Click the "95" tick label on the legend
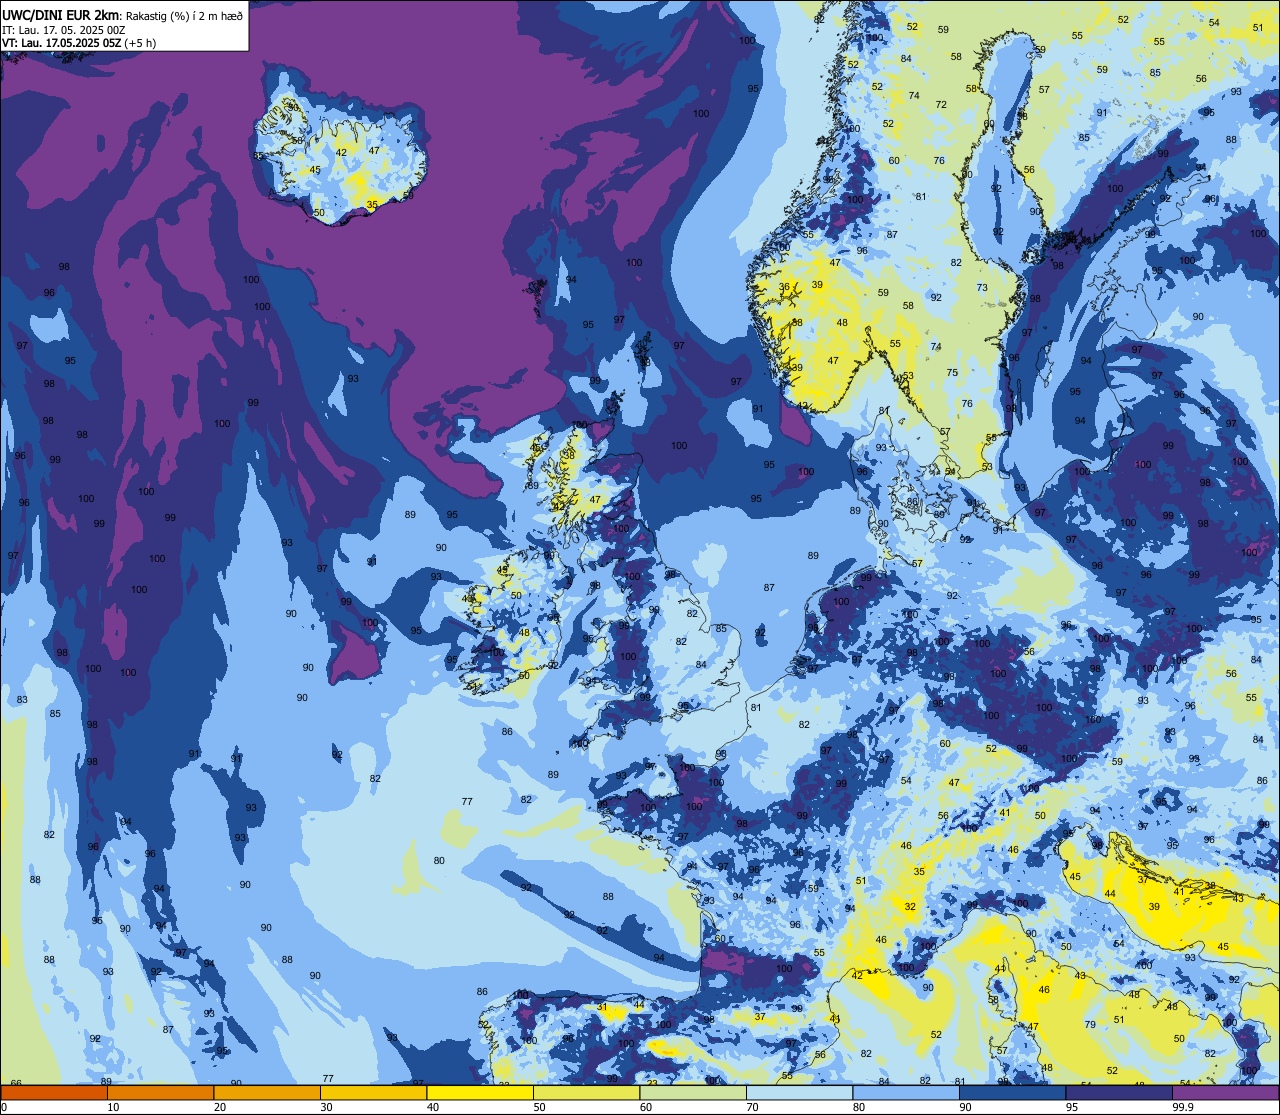Image resolution: width=1280 pixels, height=1115 pixels. (1072, 1107)
